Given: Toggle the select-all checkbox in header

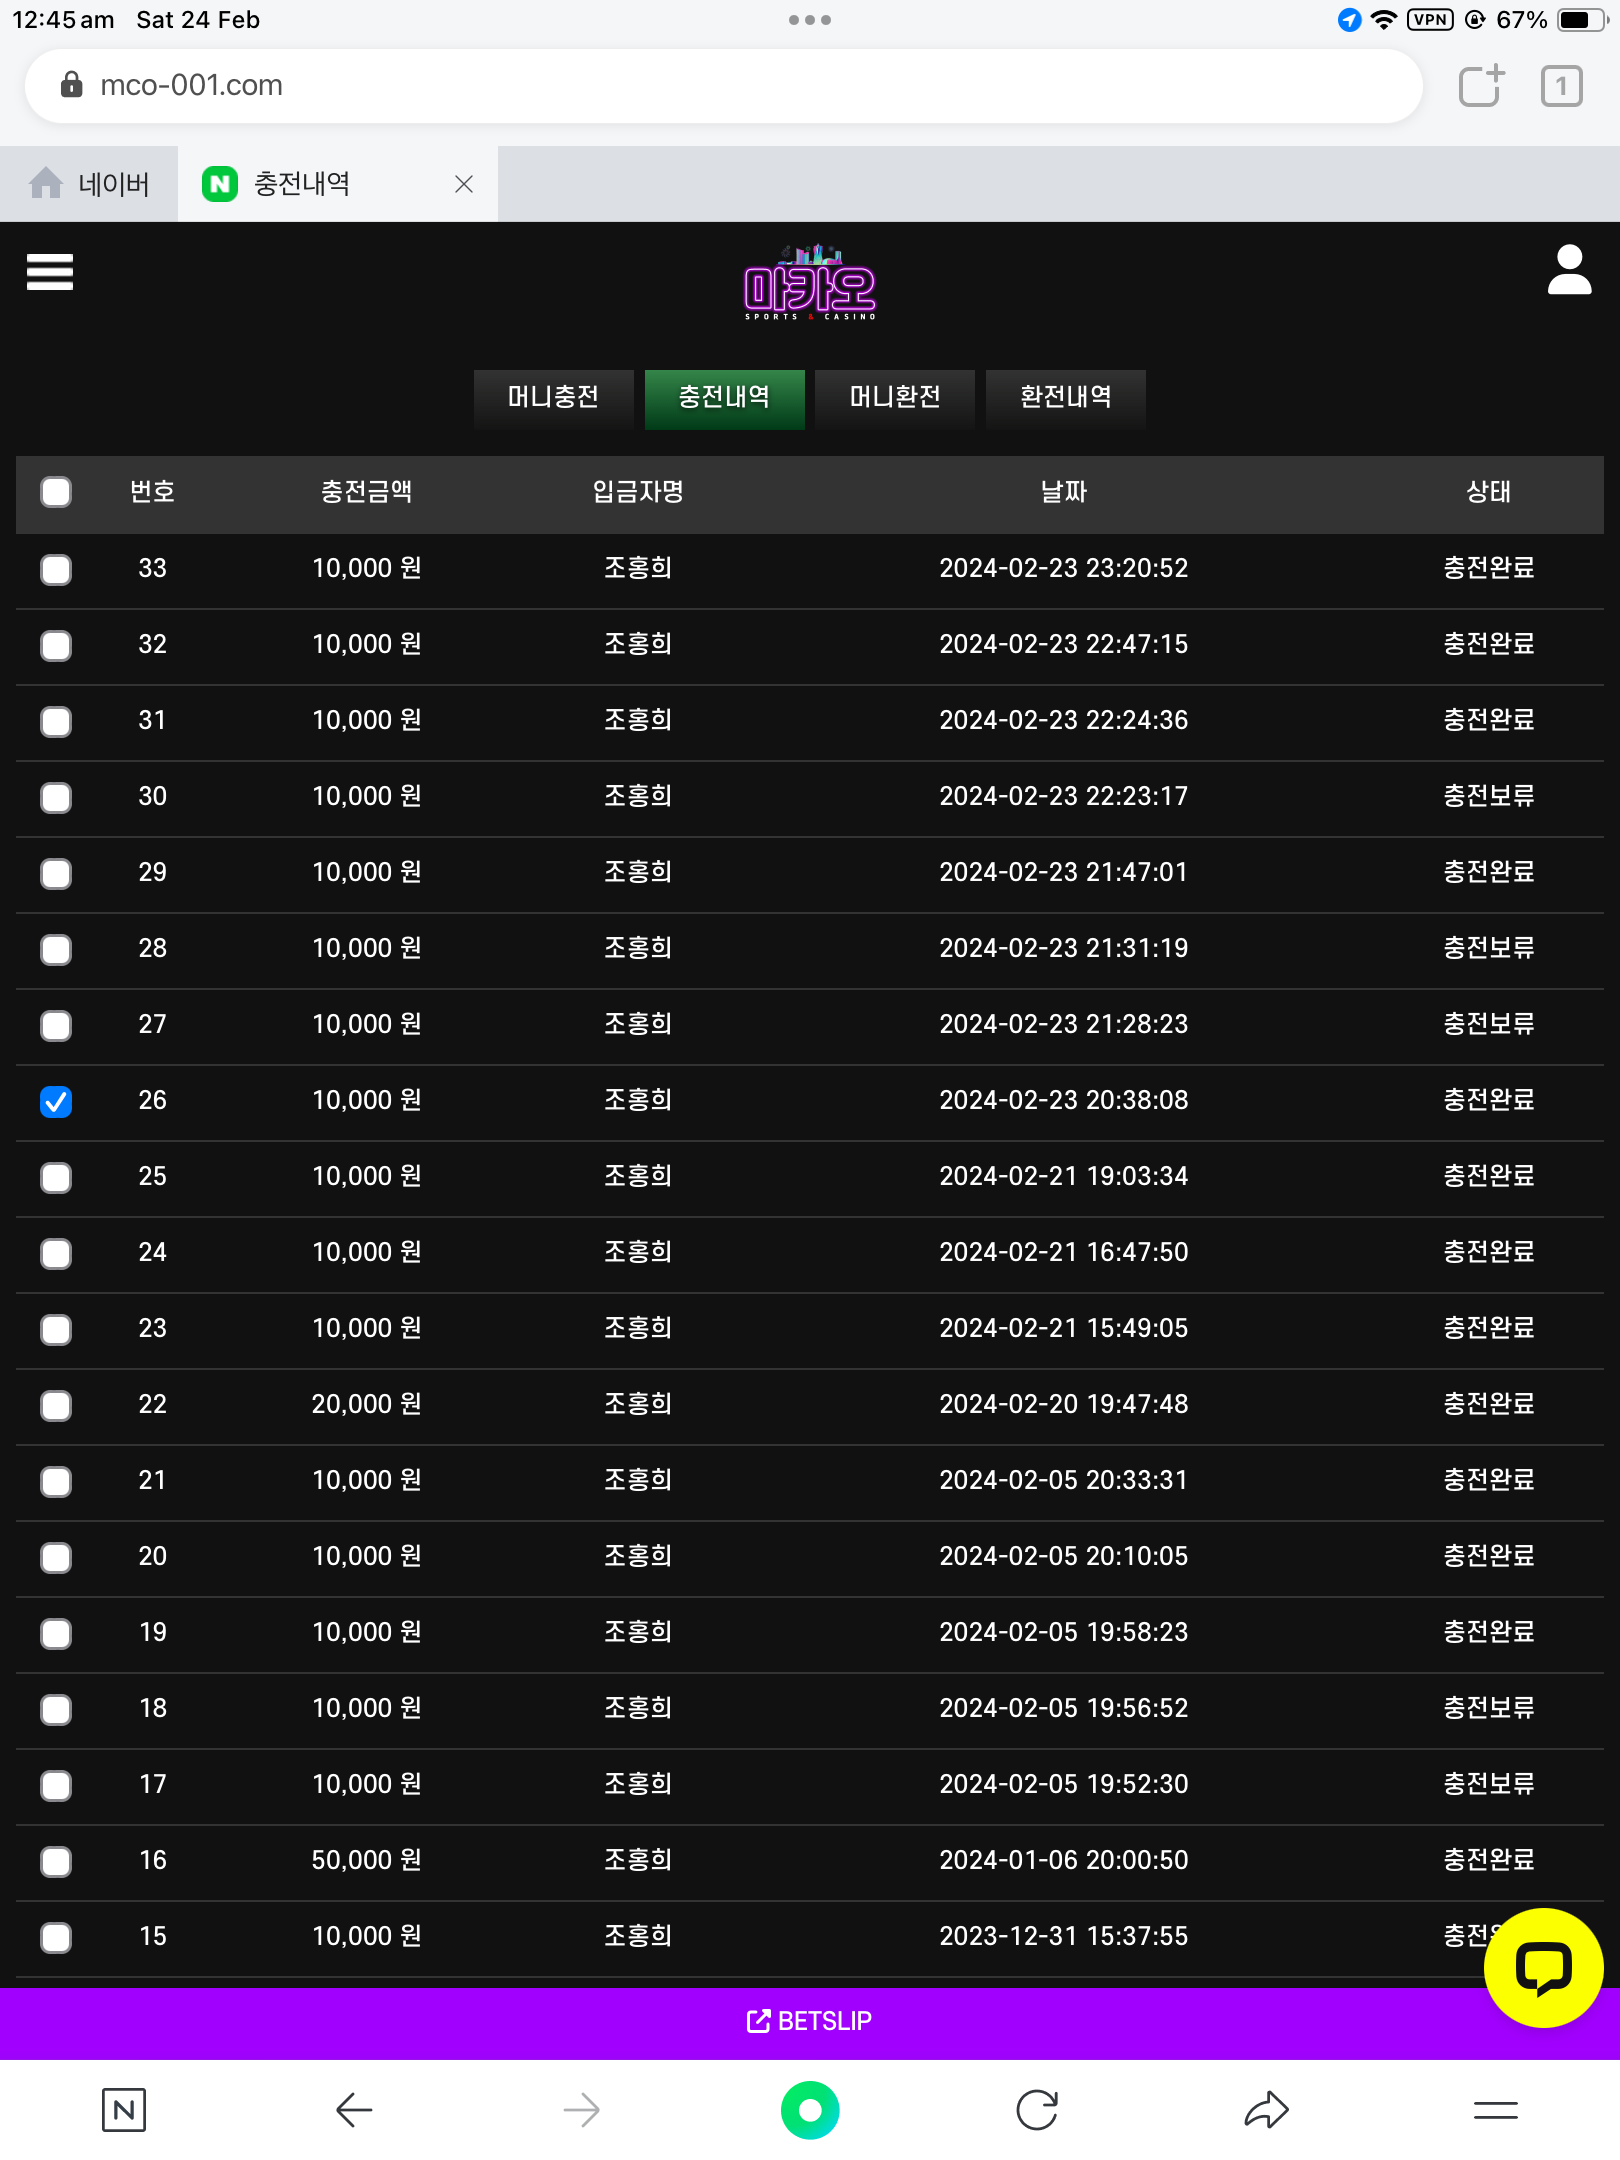Looking at the screenshot, I should point(56,492).
